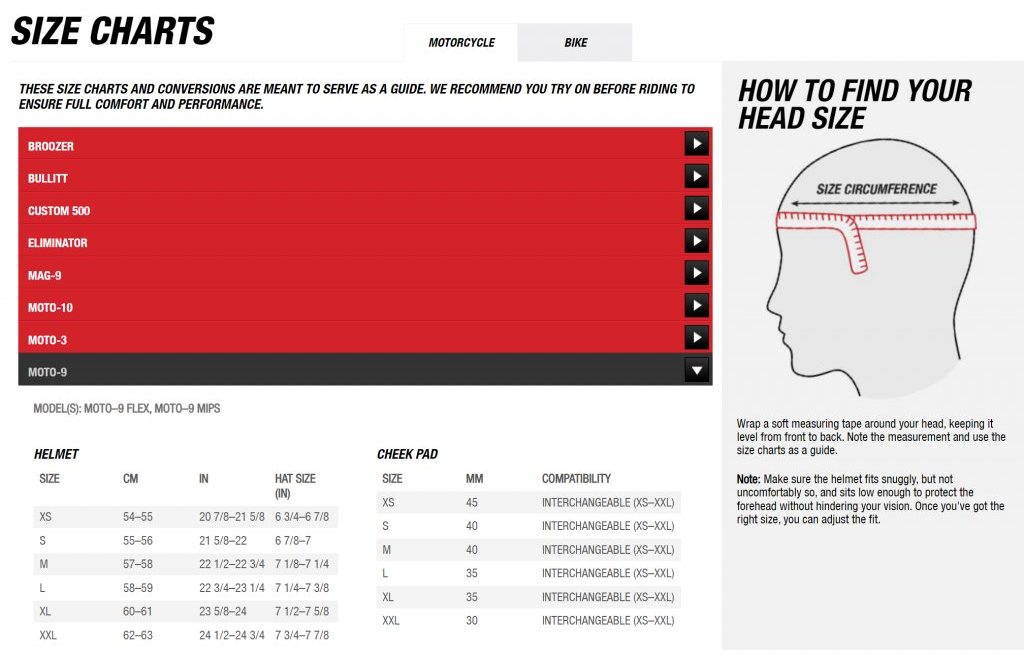The width and height of the screenshot is (1024, 666).
Task: Expand the Eliminator size chart arrow
Action: point(697,241)
